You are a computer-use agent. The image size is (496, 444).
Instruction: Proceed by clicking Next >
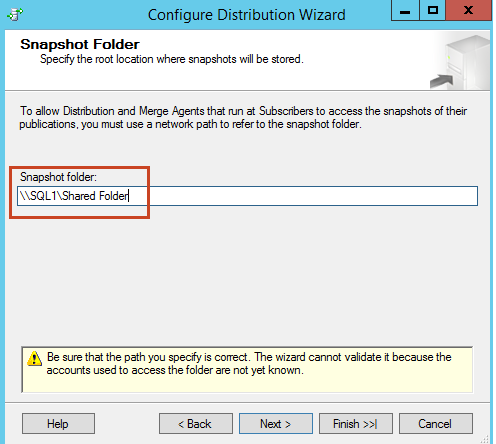coord(276,424)
